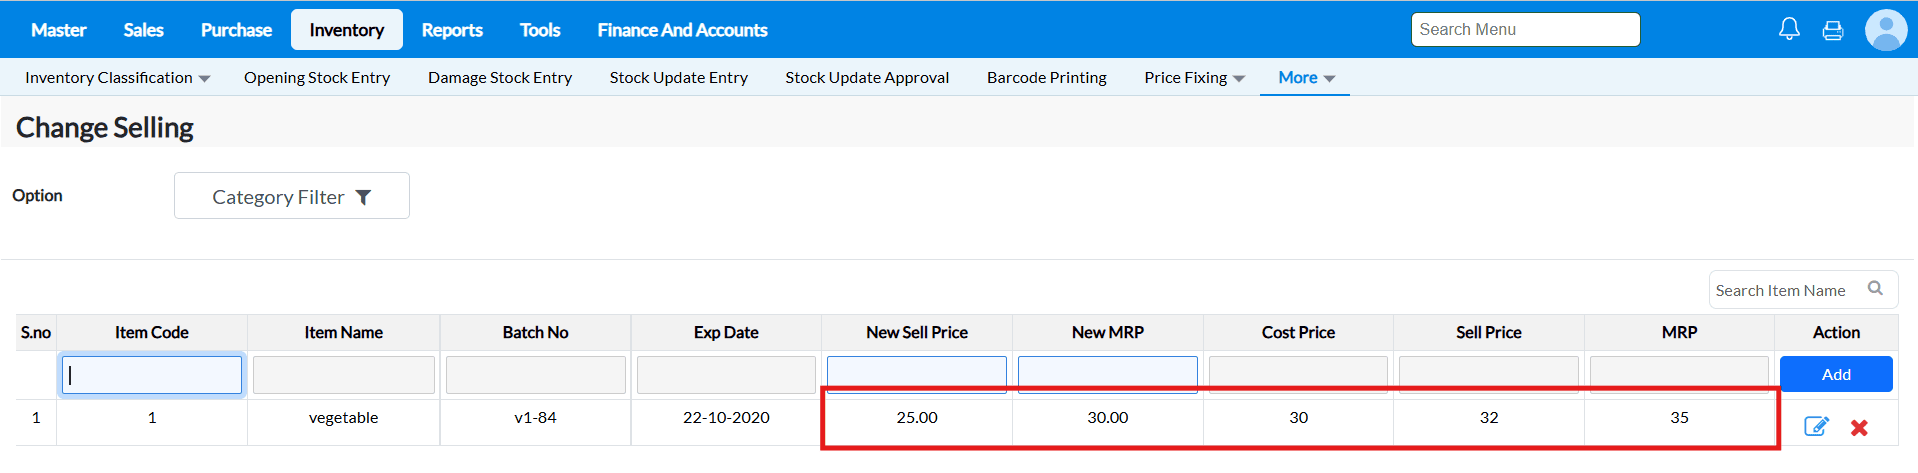
Task: Click the Add button
Action: [x=1836, y=374]
